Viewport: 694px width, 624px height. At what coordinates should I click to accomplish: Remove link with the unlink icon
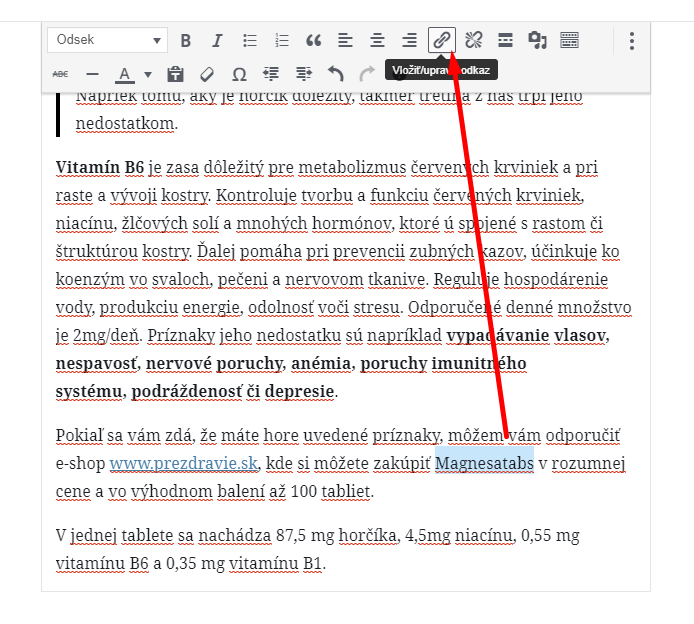tap(473, 40)
